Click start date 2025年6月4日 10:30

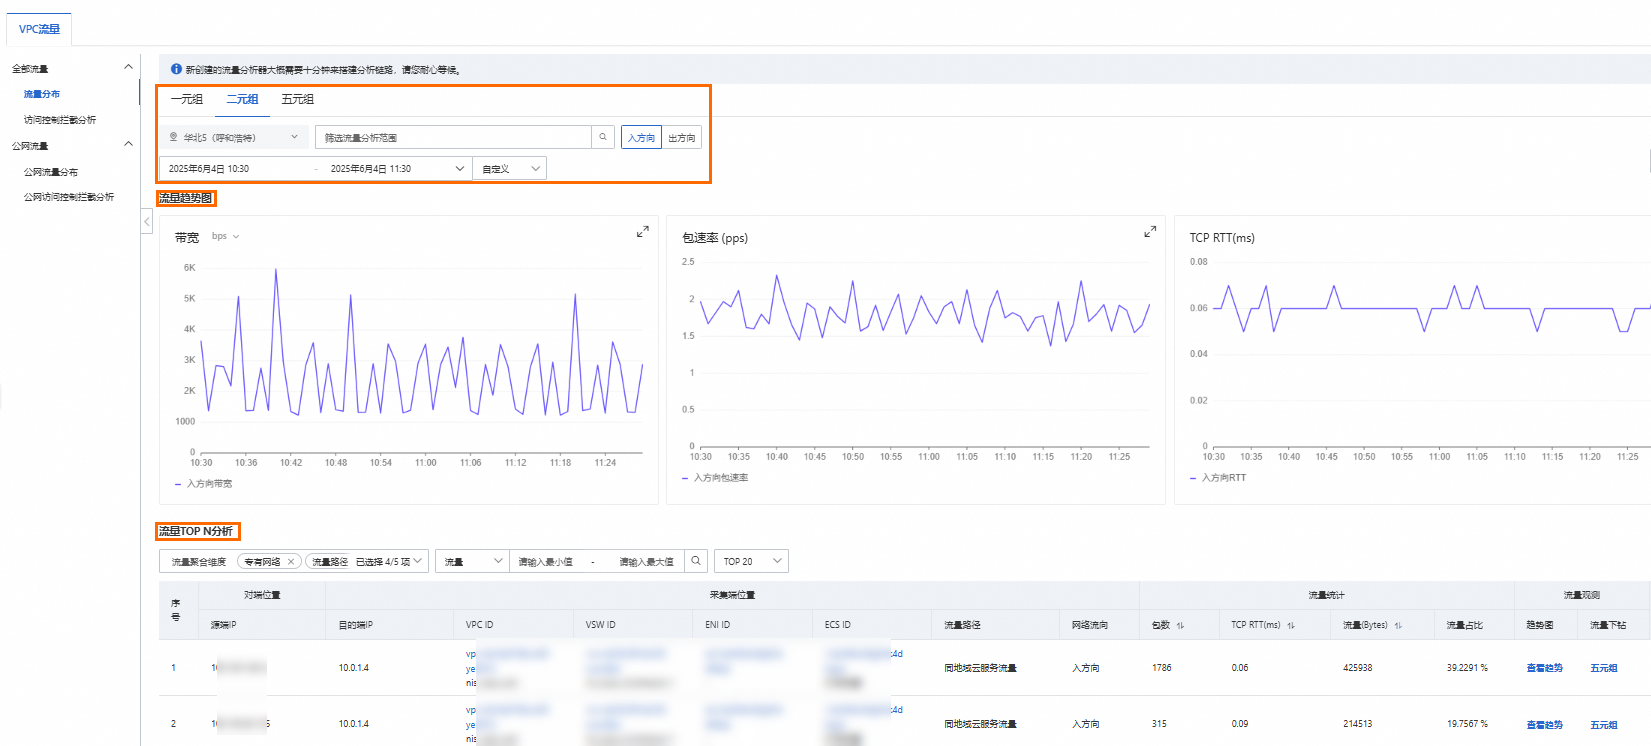click(x=209, y=169)
